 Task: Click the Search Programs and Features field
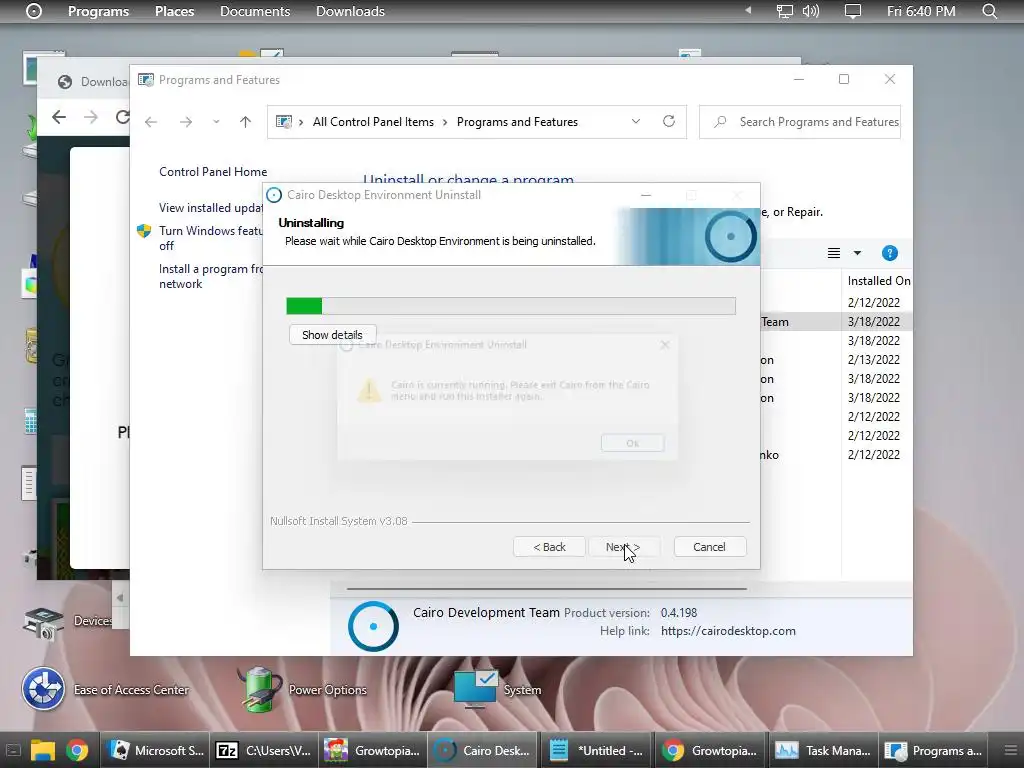tap(800, 121)
